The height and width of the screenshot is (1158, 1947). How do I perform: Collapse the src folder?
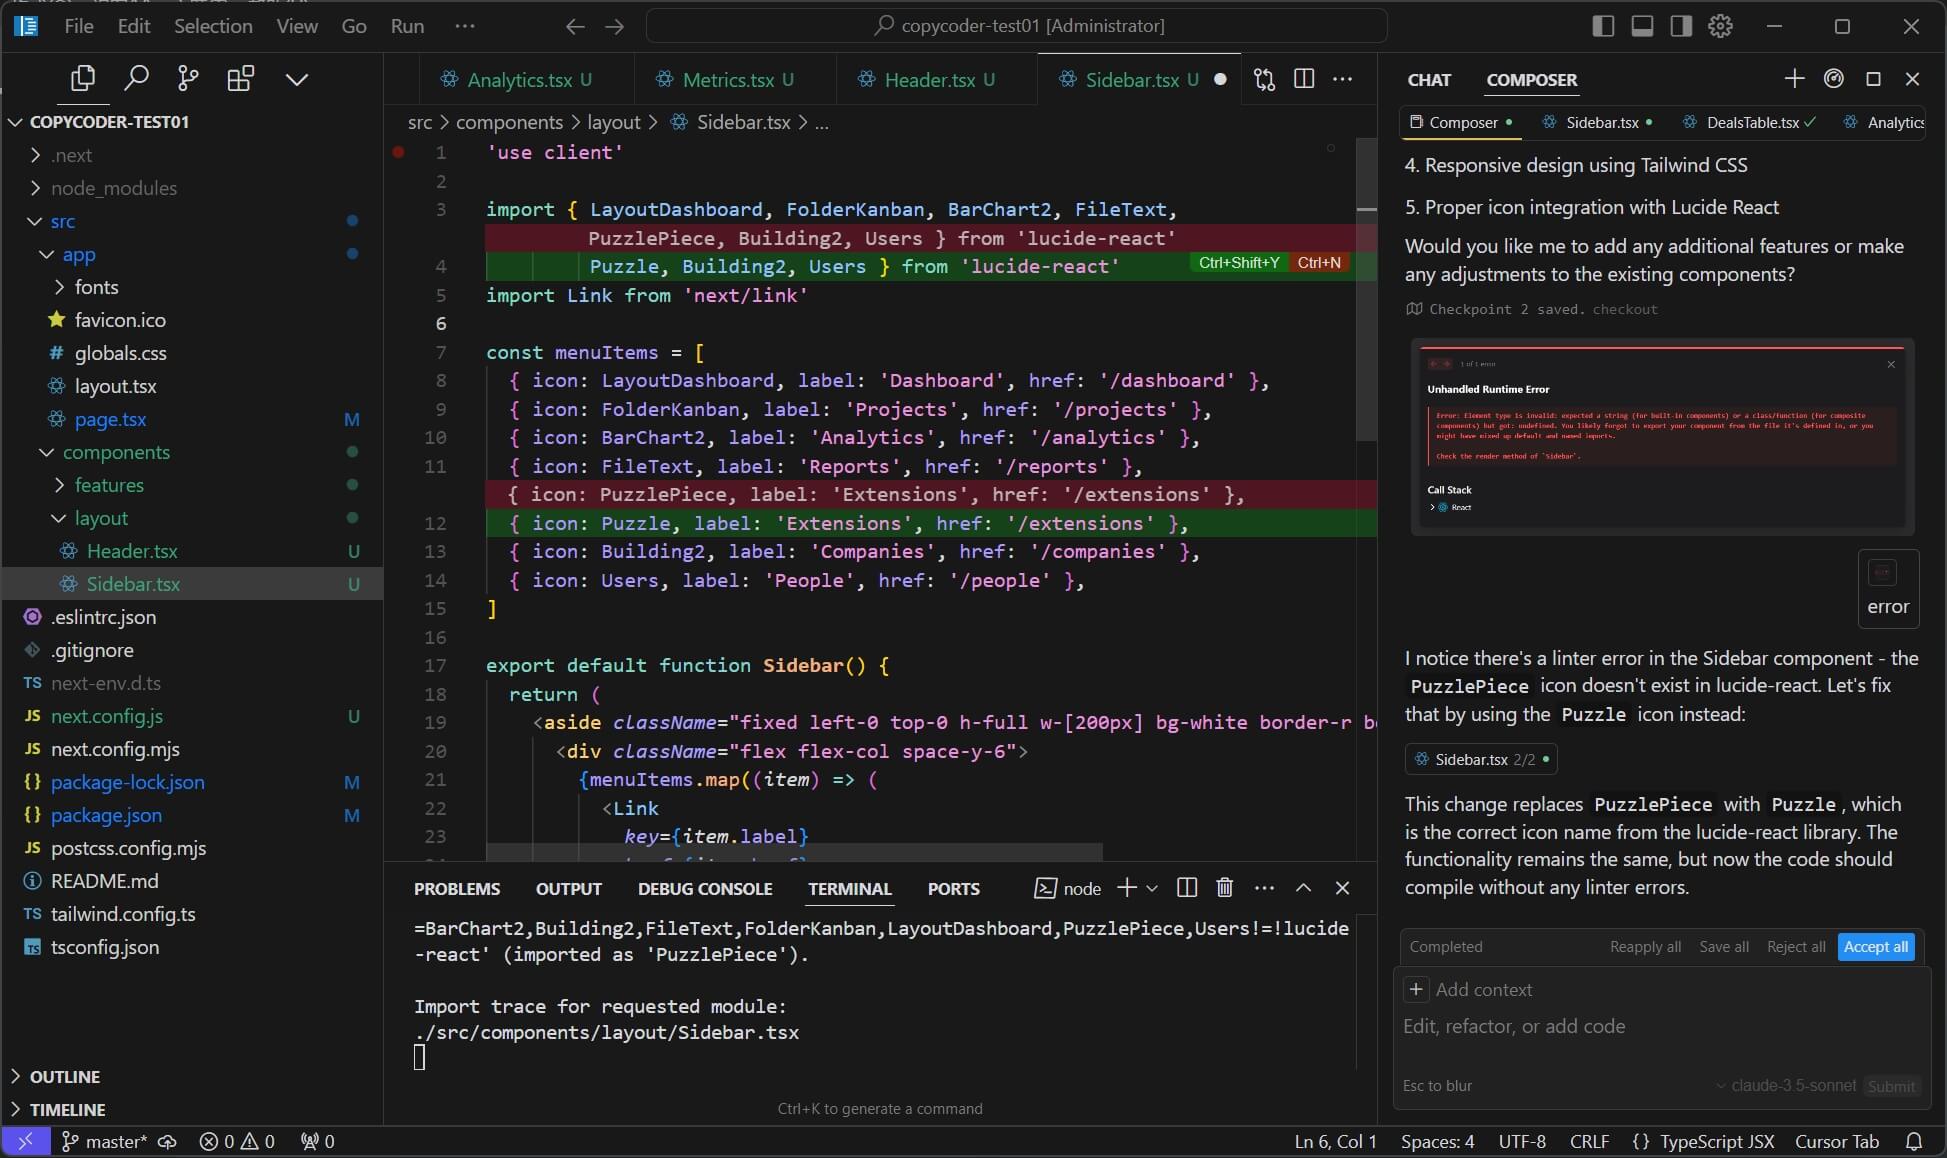coord(35,221)
